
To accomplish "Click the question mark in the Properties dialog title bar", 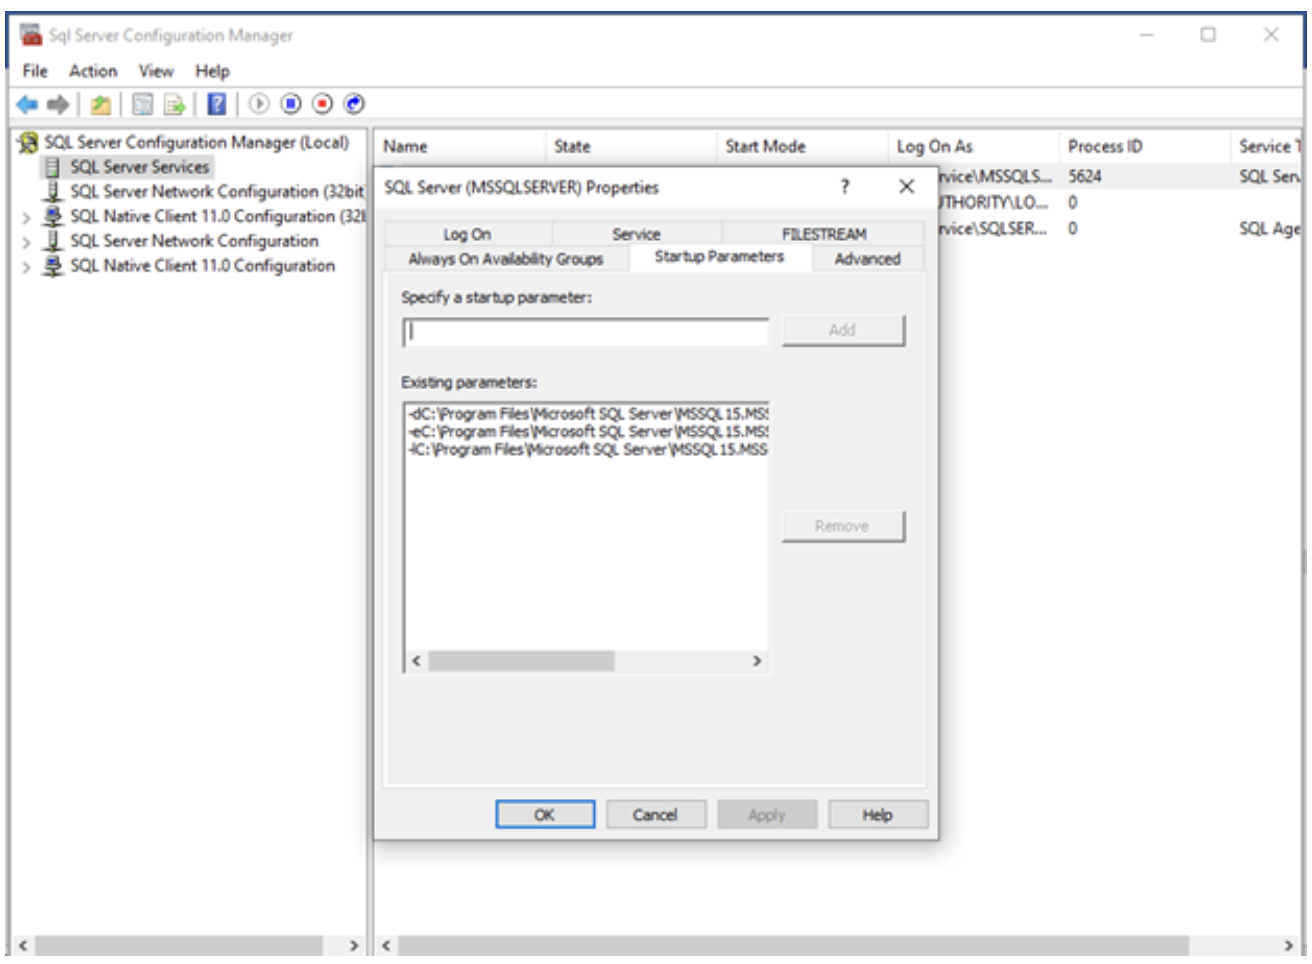I will [x=845, y=187].
